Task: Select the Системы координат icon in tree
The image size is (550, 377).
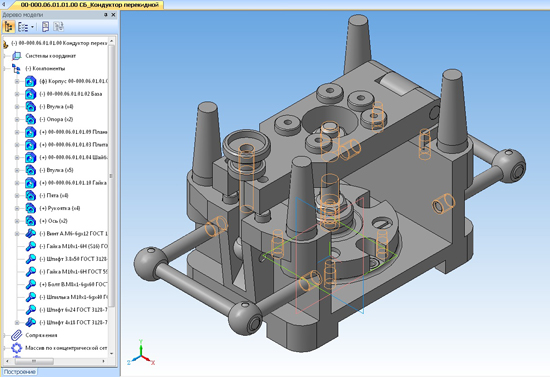Action: 16,56
